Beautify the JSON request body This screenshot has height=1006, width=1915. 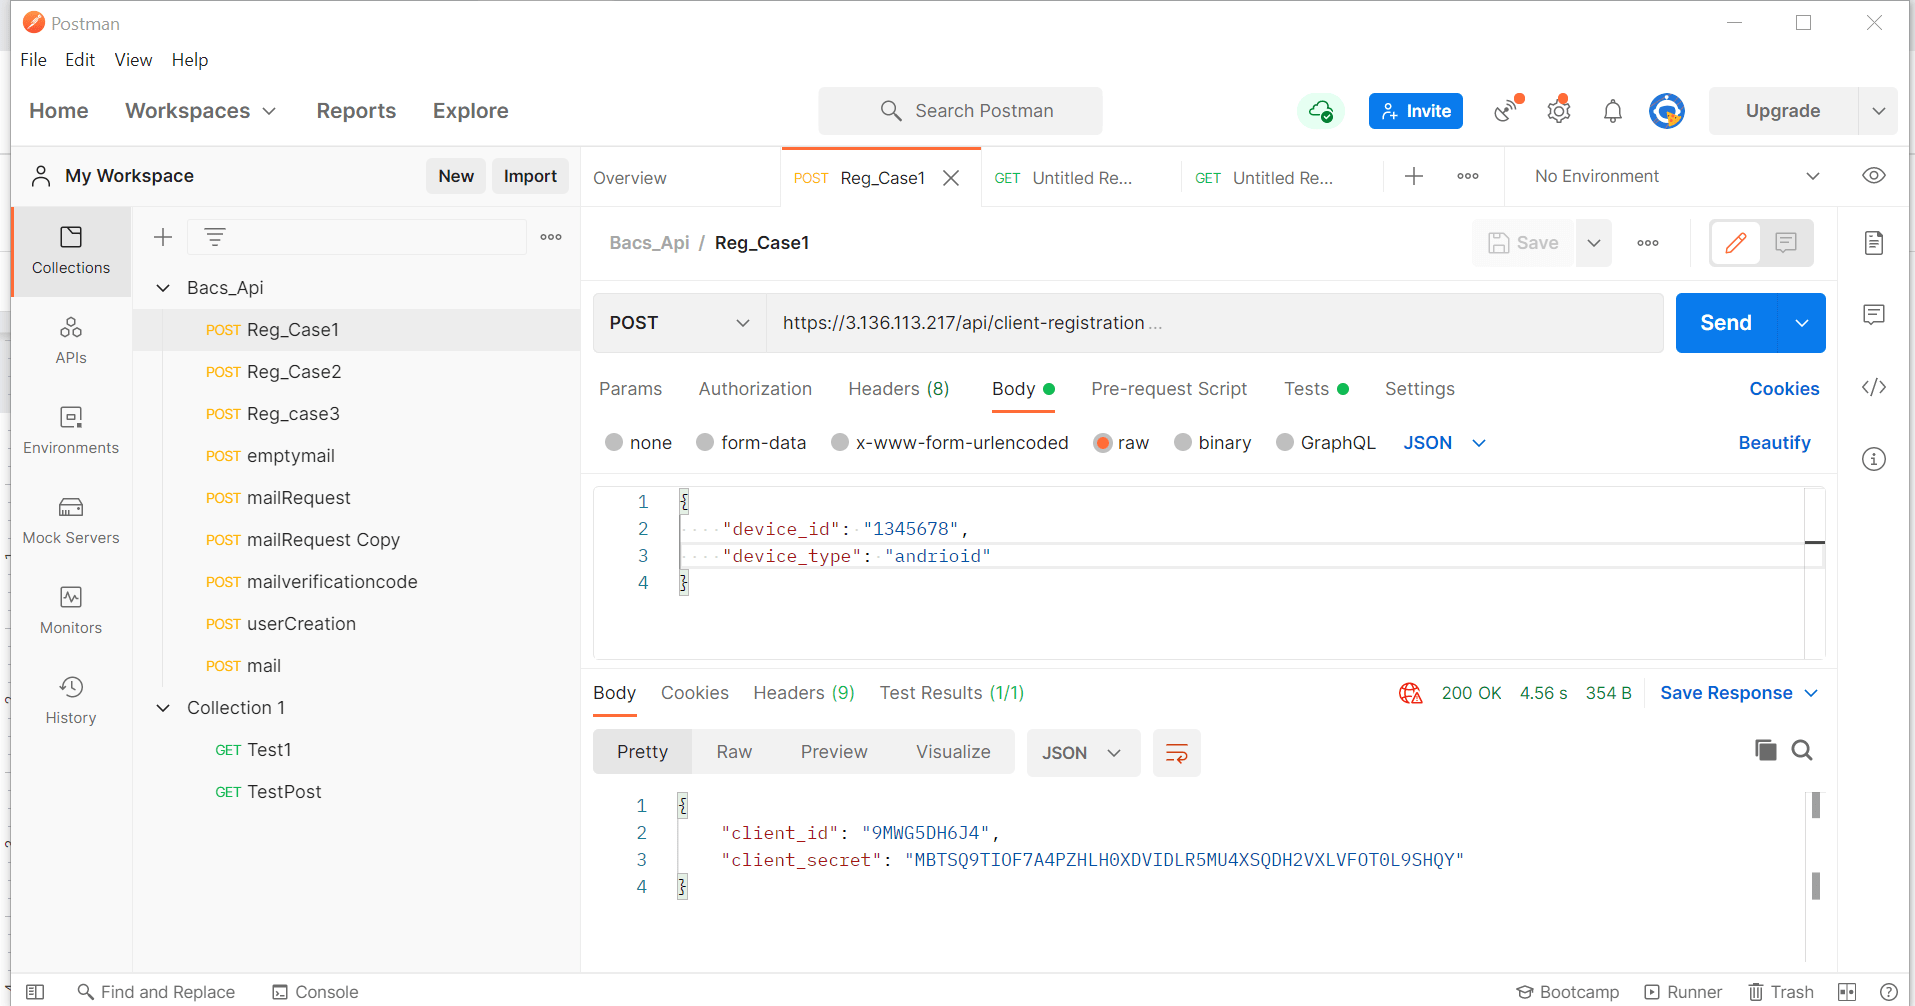[x=1774, y=442]
